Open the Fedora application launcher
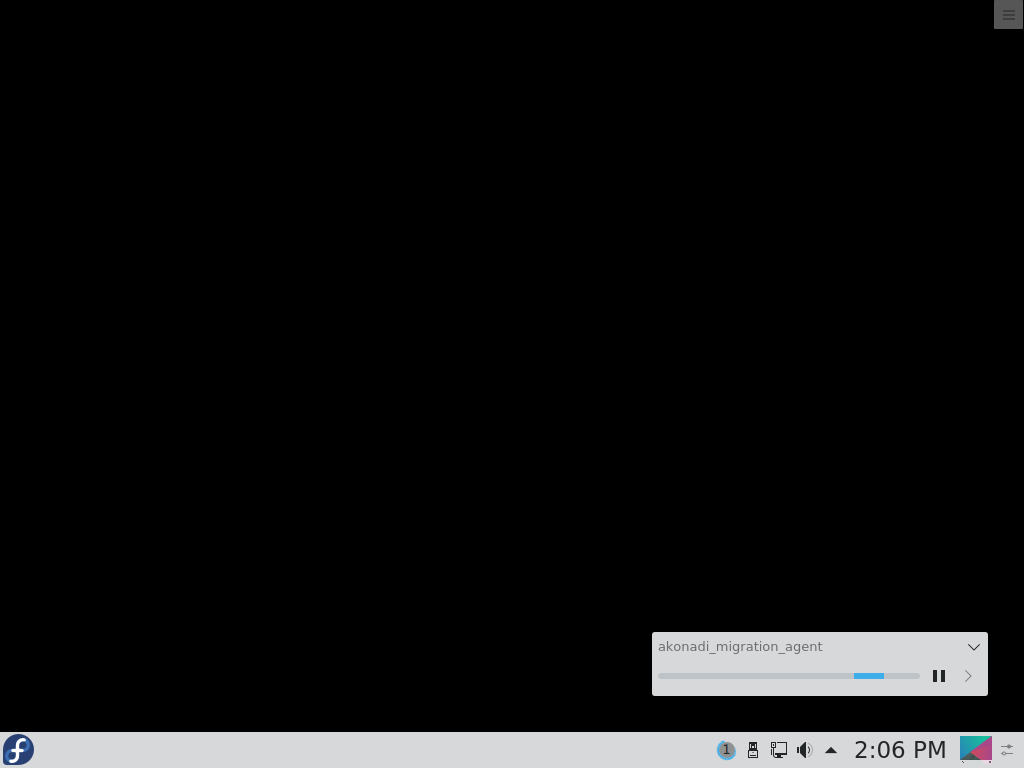Viewport: 1024px width, 768px height. coord(18,750)
